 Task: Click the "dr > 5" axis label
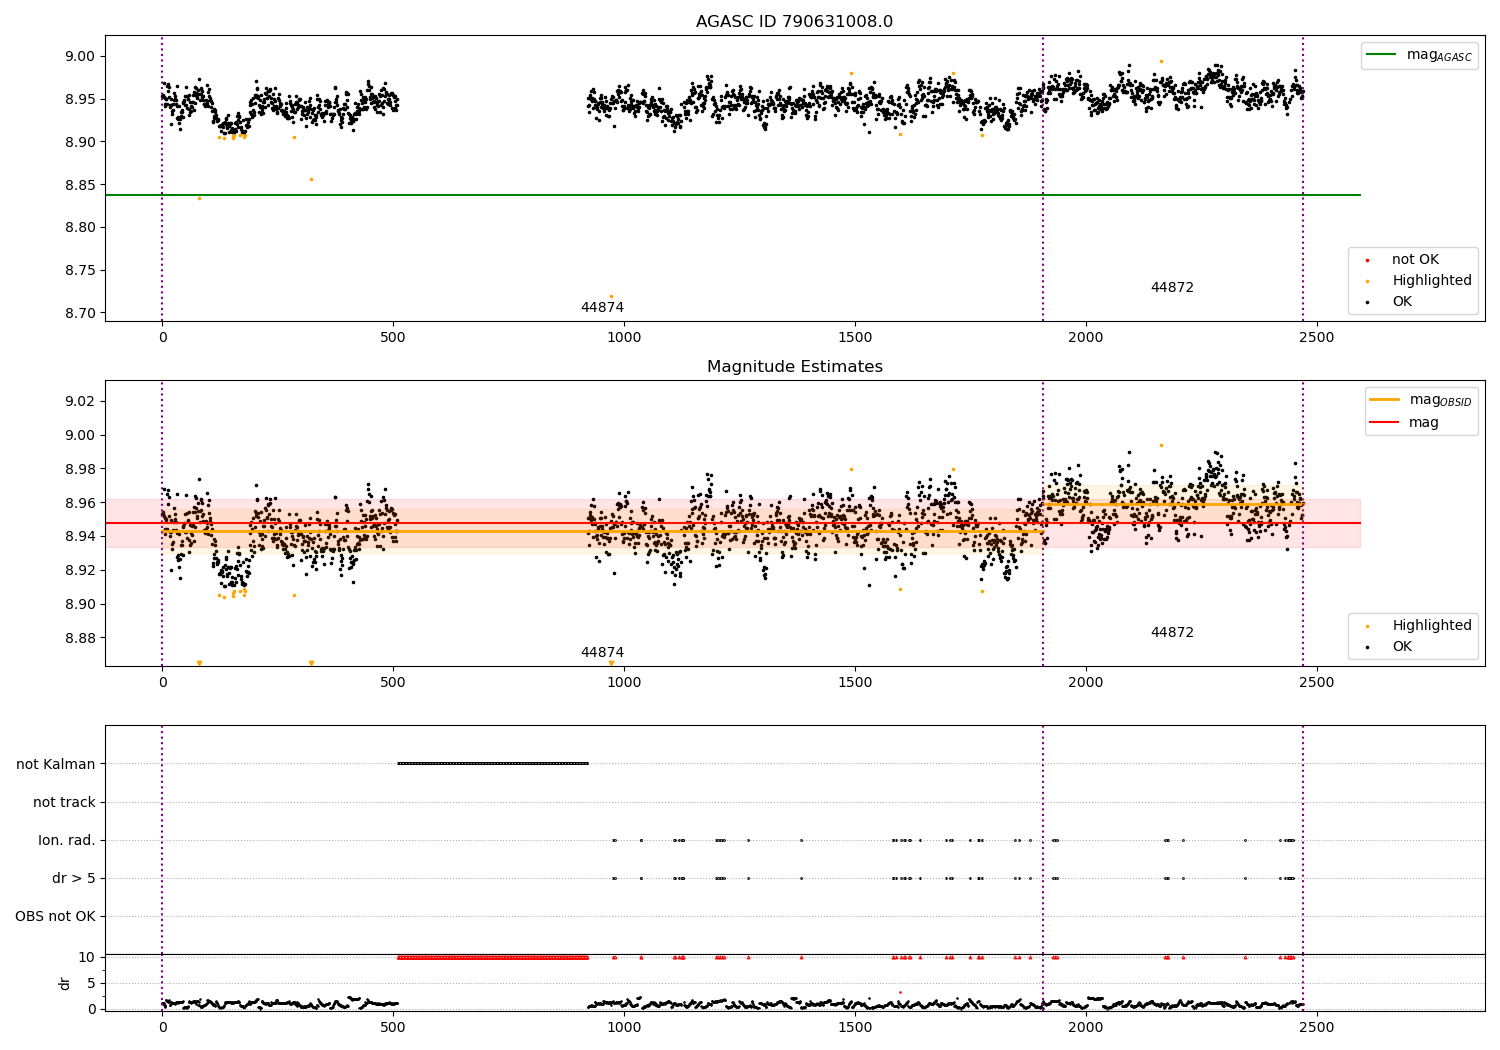[74, 878]
